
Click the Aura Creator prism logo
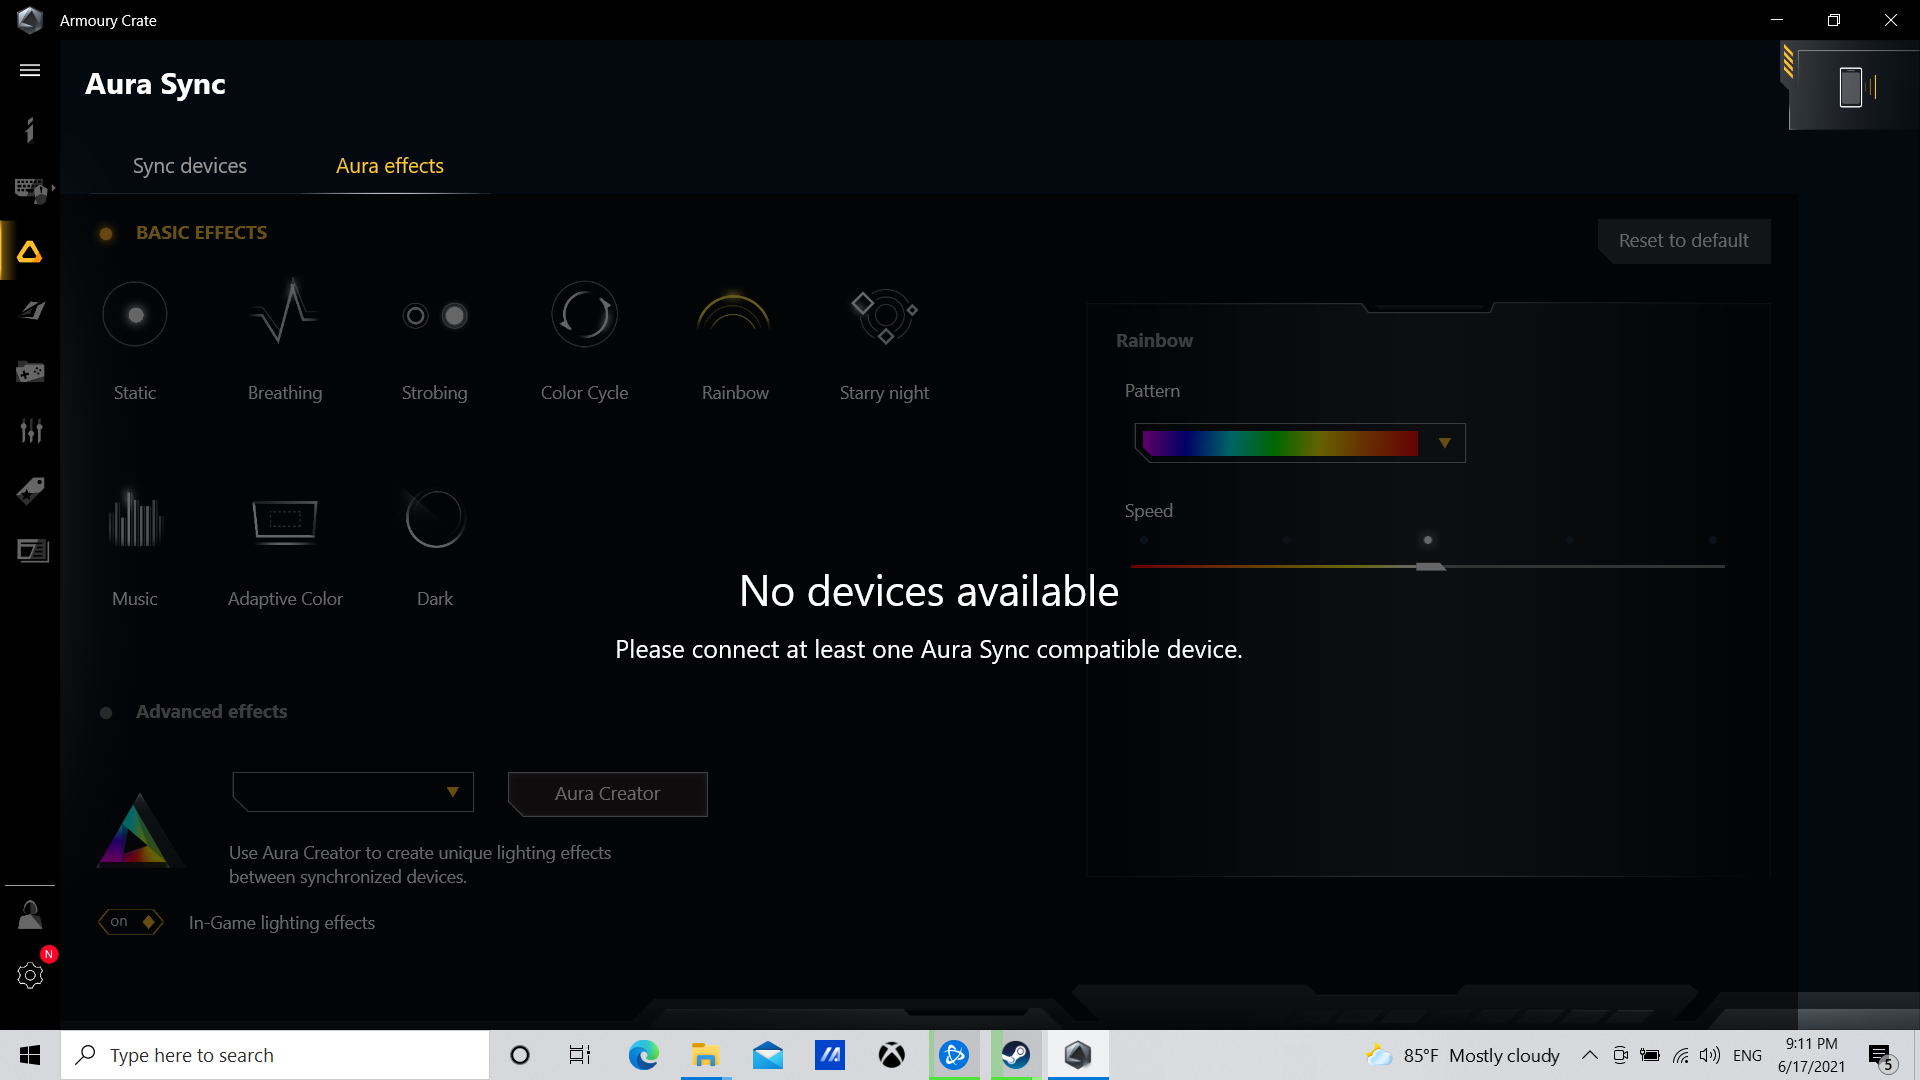tap(138, 830)
